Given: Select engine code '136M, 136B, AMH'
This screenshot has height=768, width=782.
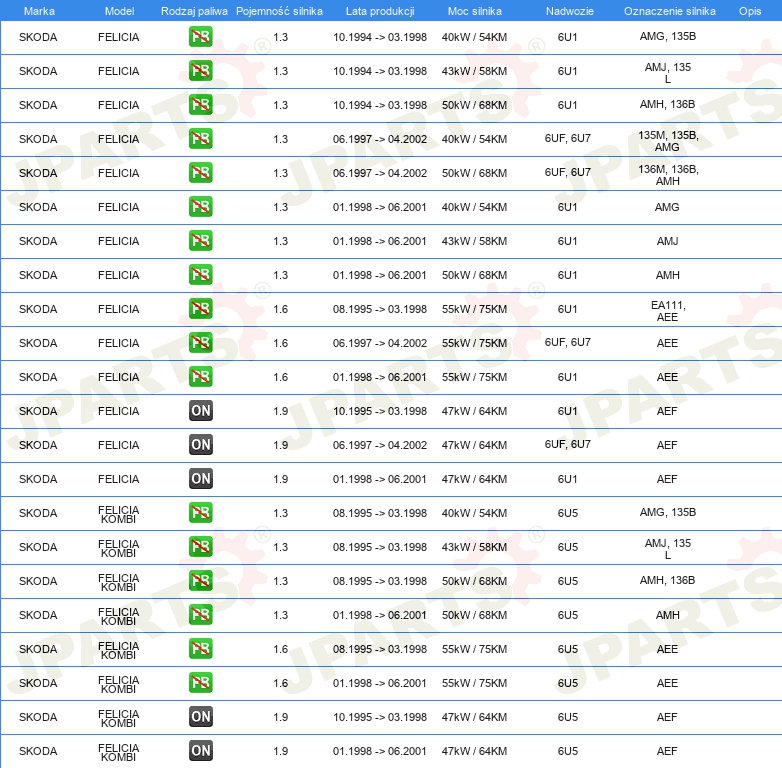Looking at the screenshot, I should 668,175.
